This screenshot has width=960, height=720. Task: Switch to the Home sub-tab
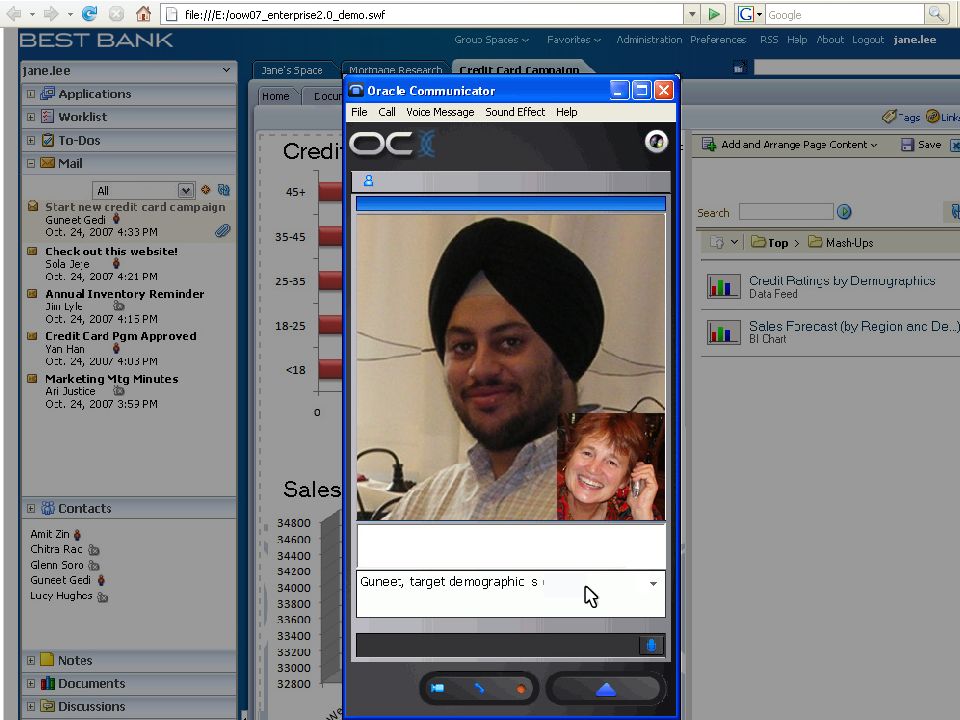[275, 96]
